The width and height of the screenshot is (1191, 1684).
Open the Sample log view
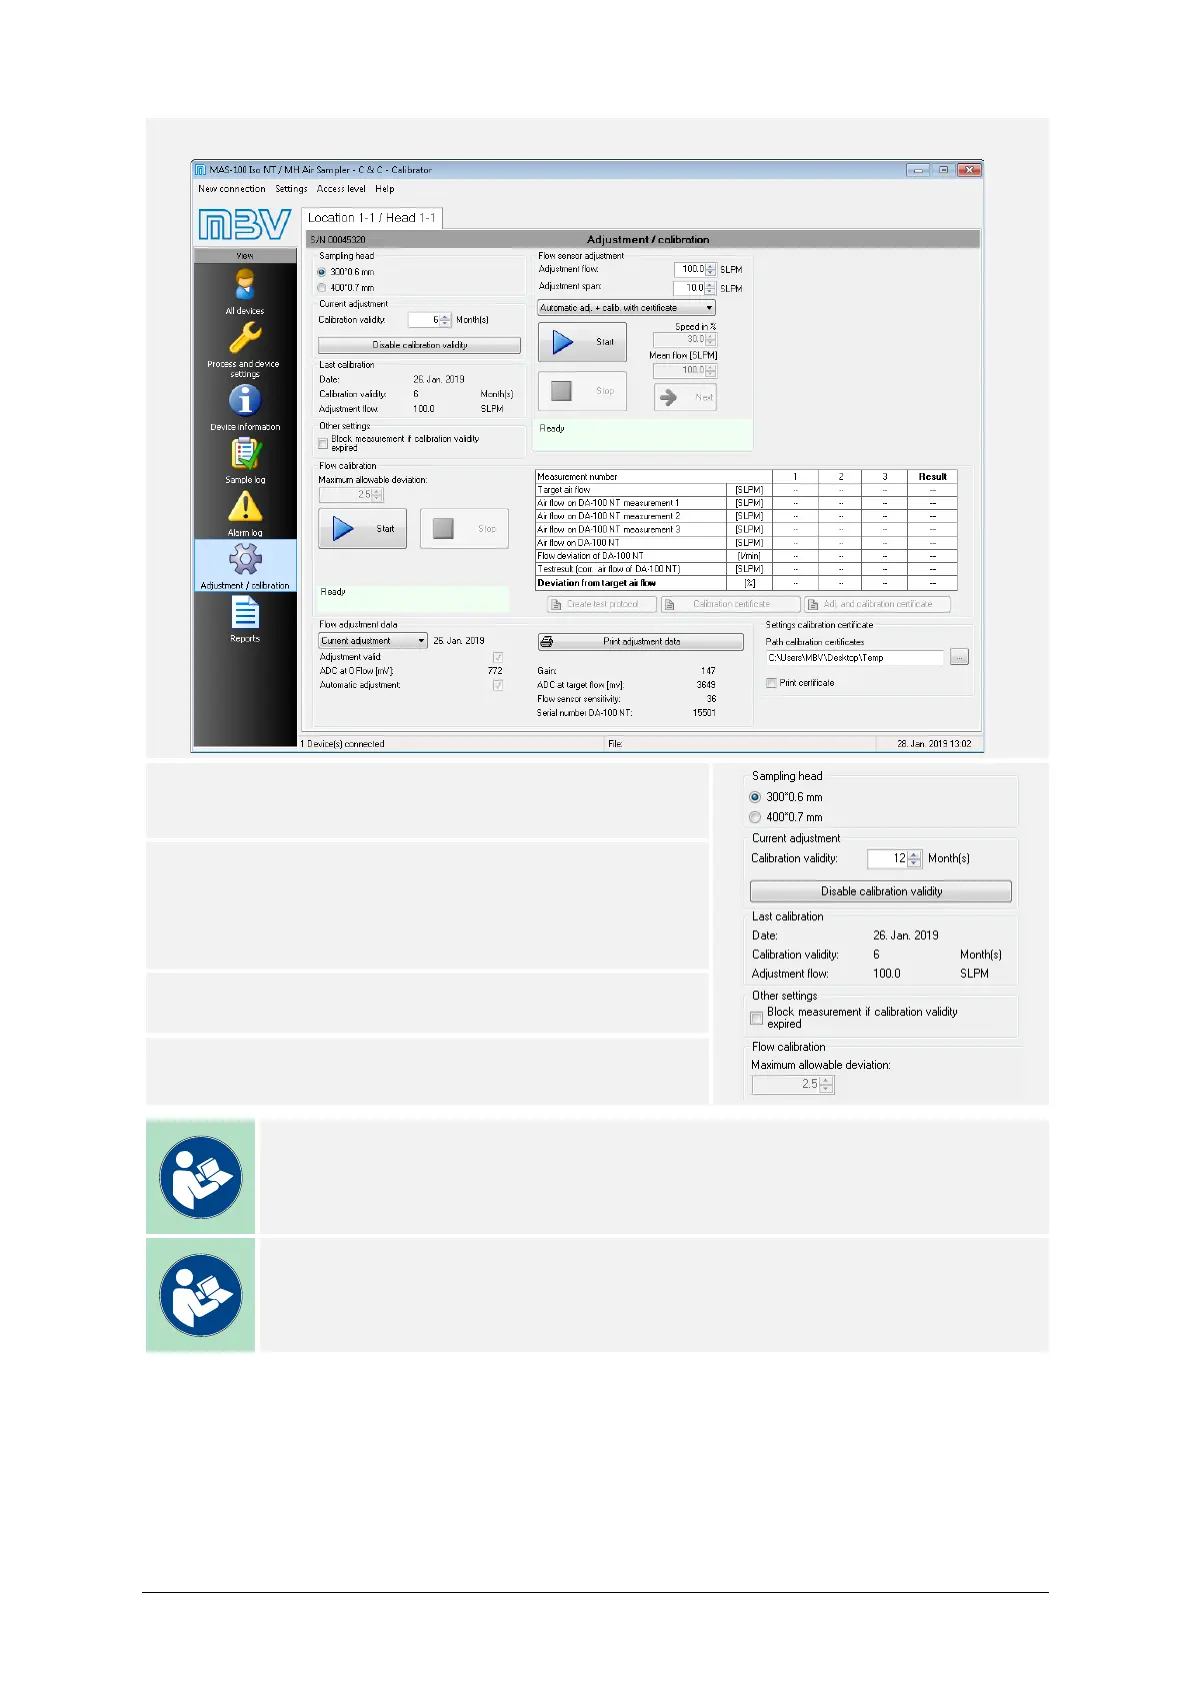[x=245, y=460]
